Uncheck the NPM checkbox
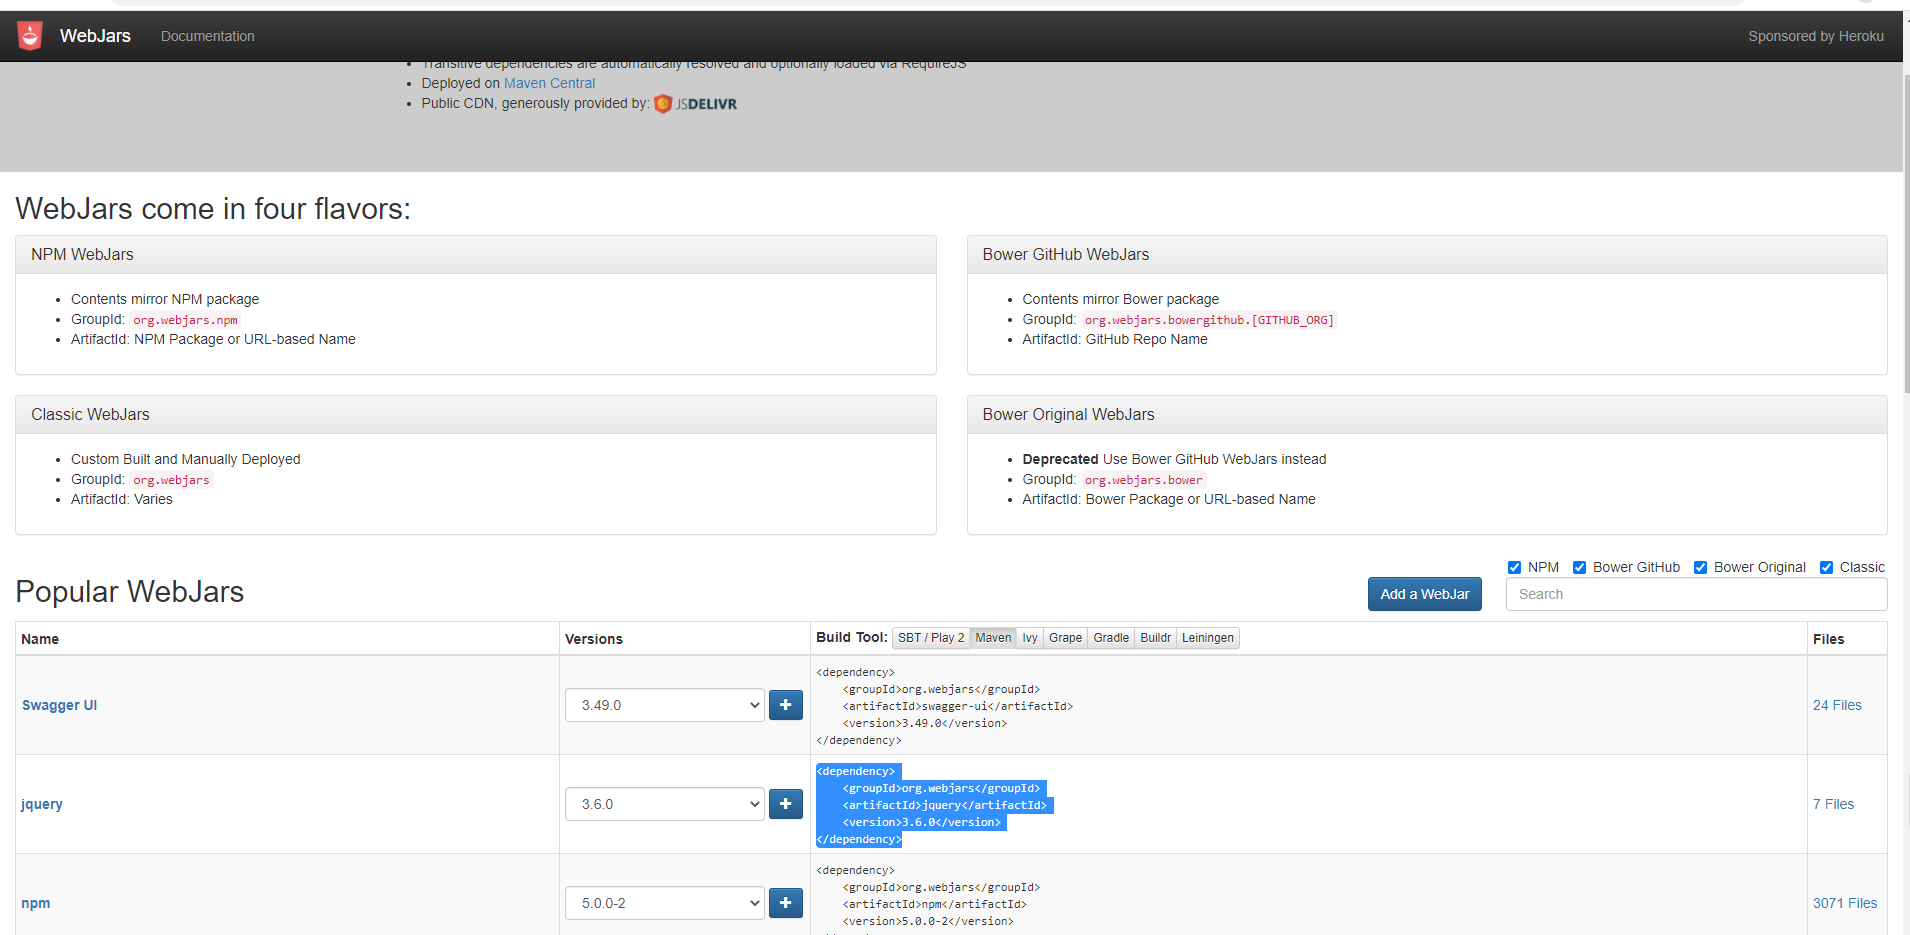Viewport: 1910px width, 935px height. (x=1514, y=568)
